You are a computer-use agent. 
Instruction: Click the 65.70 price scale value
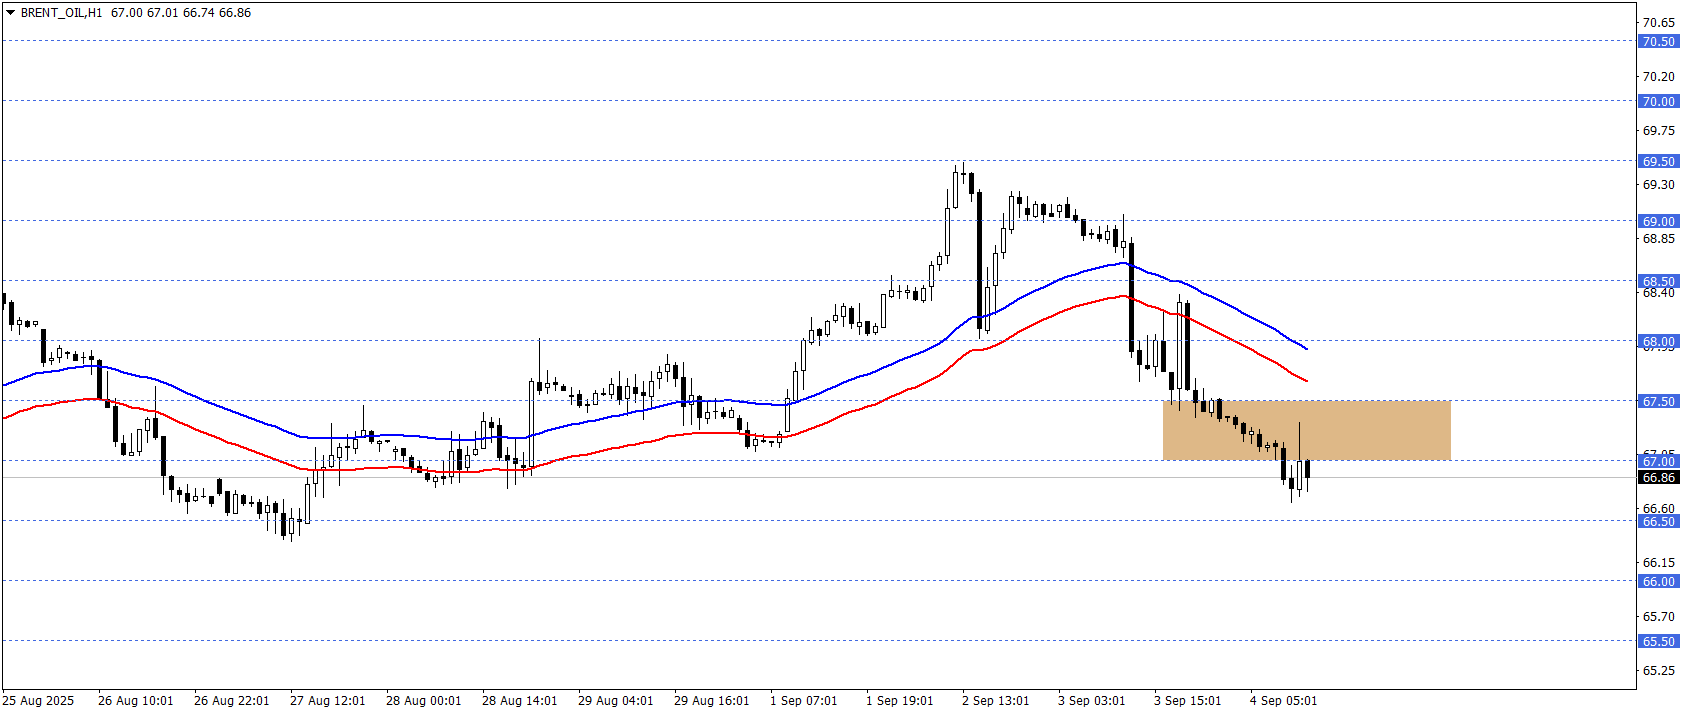[1658, 616]
